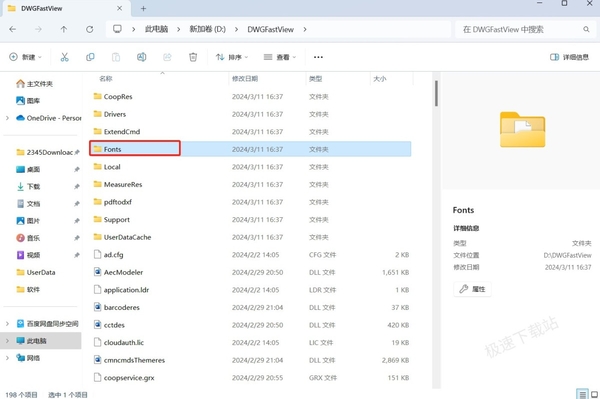
Task: Click the Rename icon in toolbar
Action: tap(142, 57)
